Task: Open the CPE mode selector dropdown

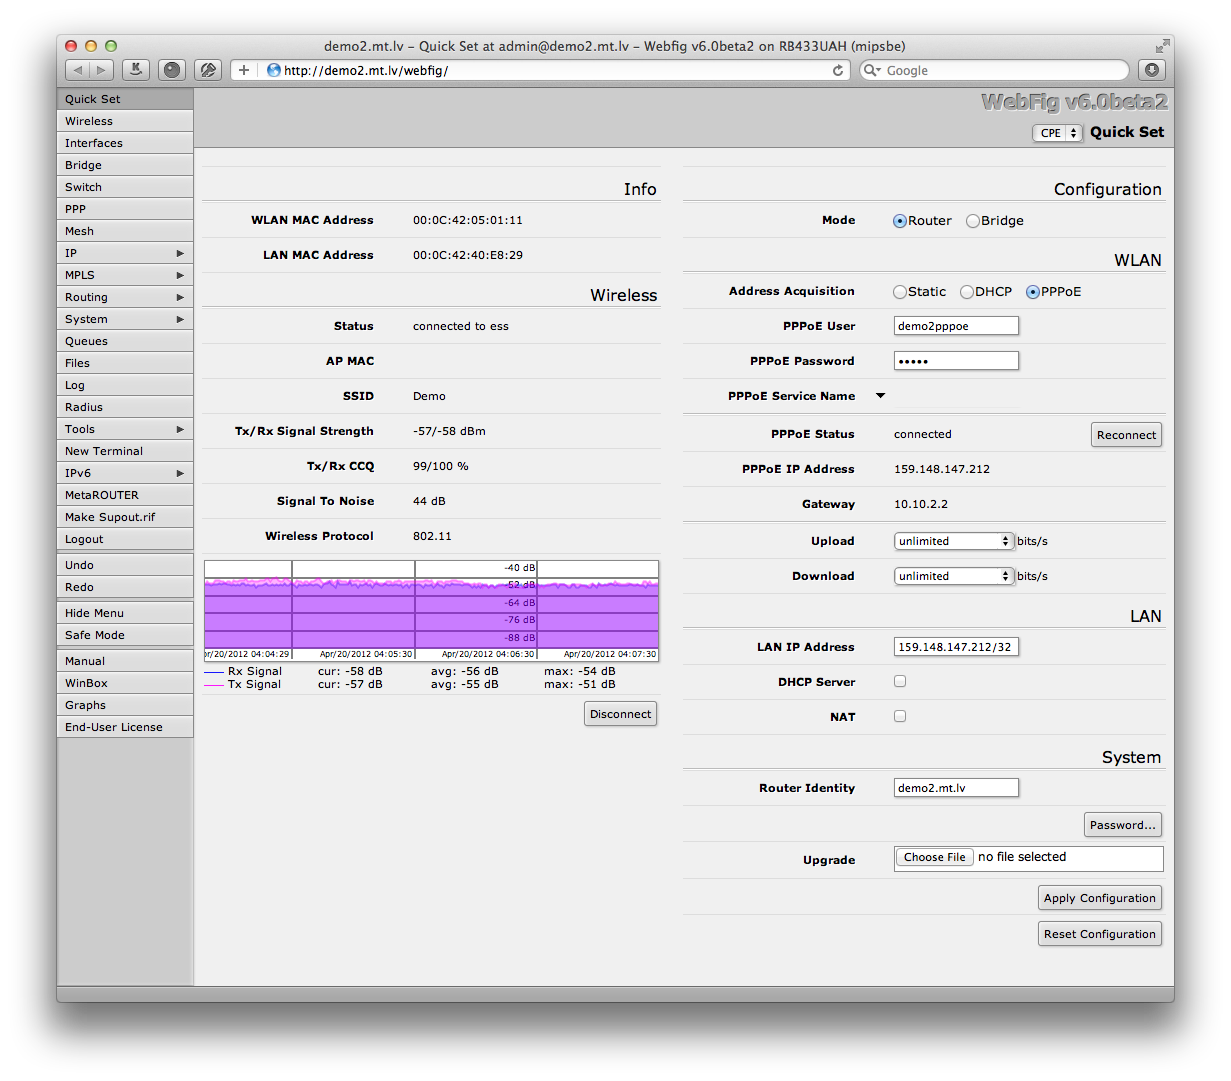Action: 1057,132
